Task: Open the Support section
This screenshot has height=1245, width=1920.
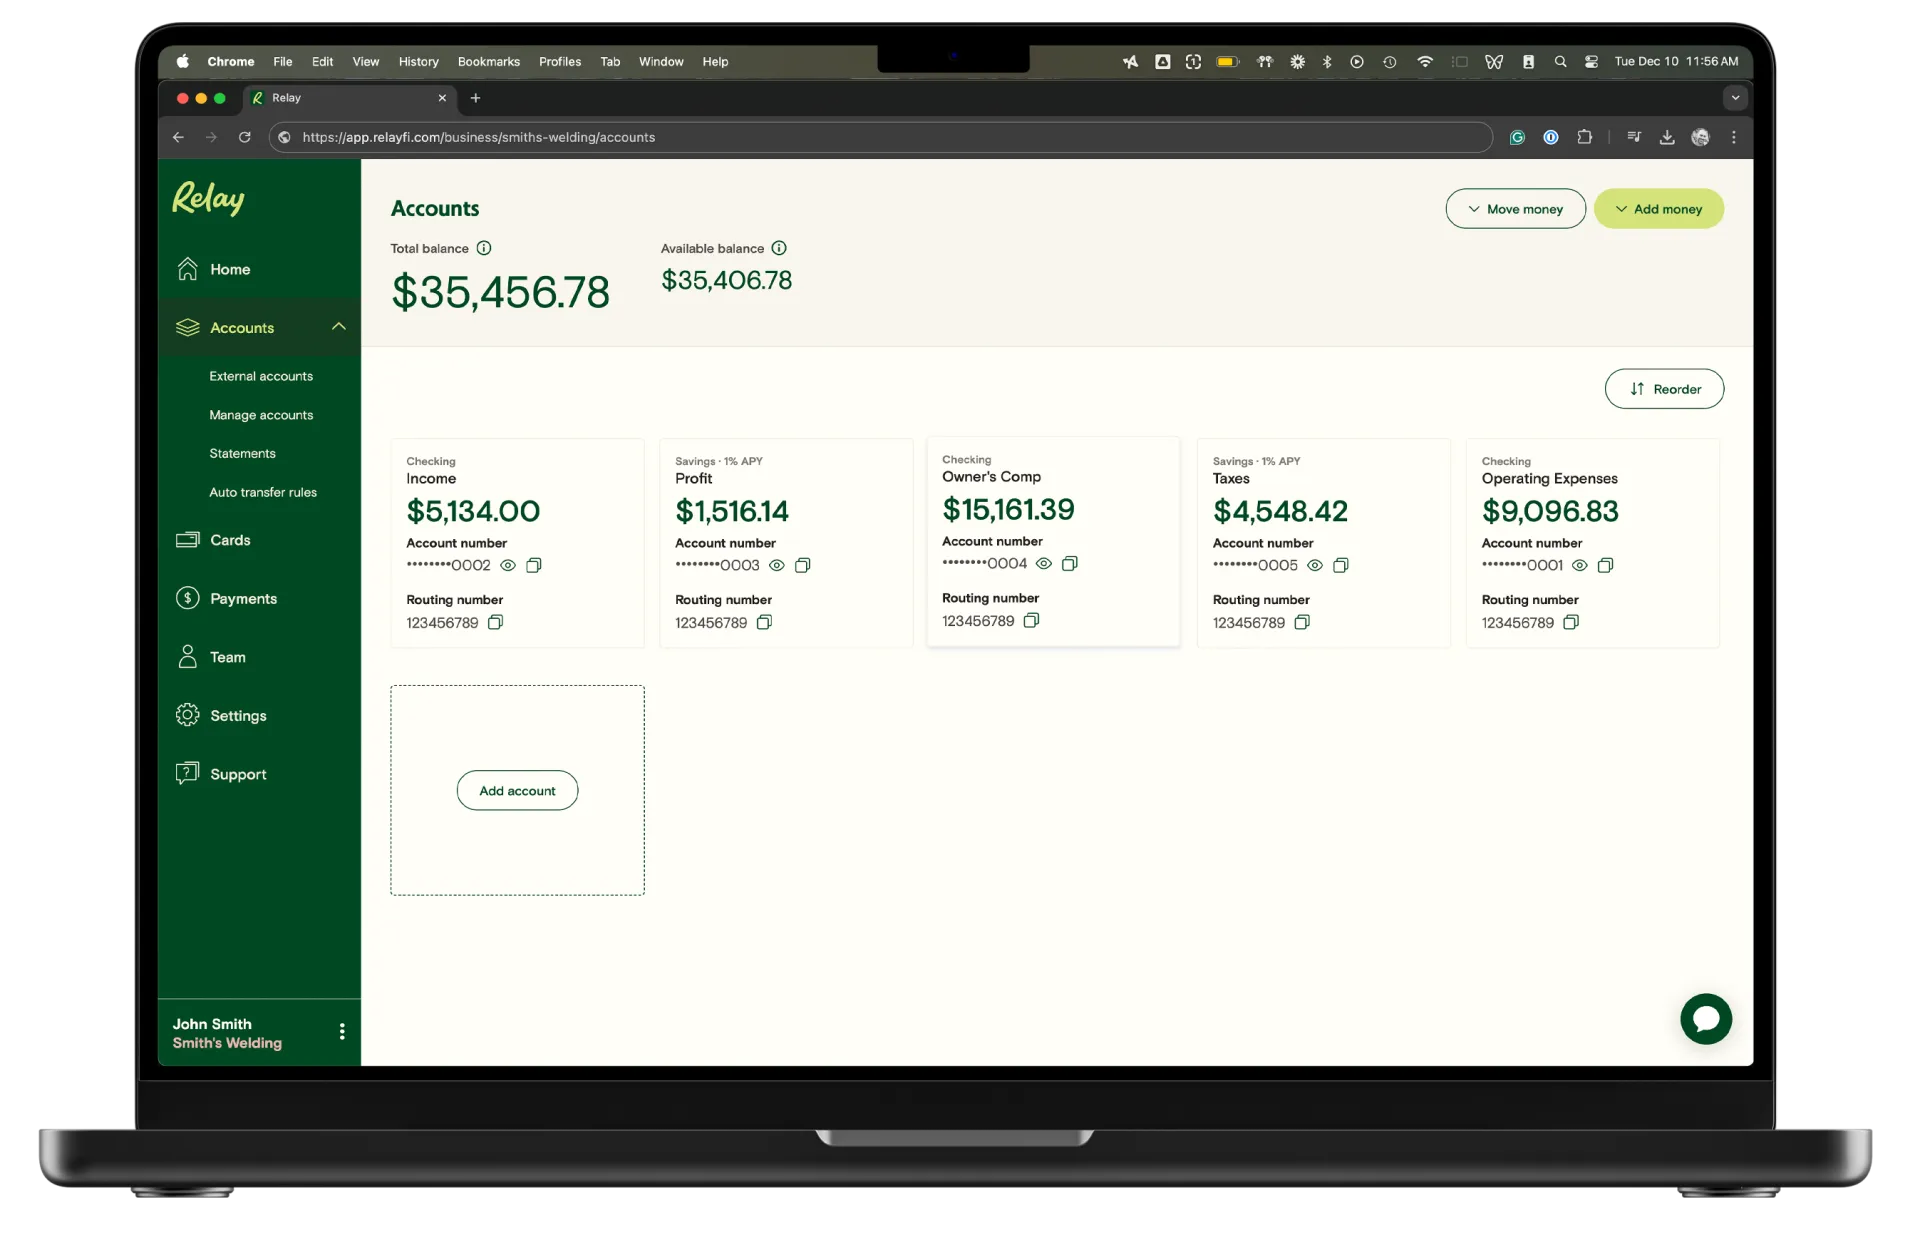Action: (239, 773)
